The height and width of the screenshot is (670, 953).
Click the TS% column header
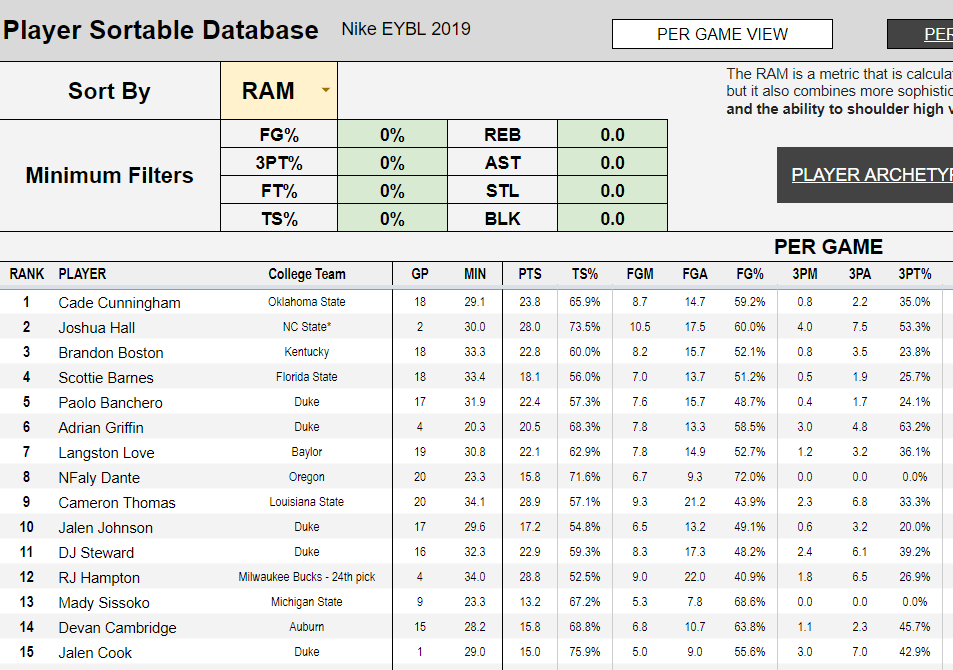coord(585,274)
